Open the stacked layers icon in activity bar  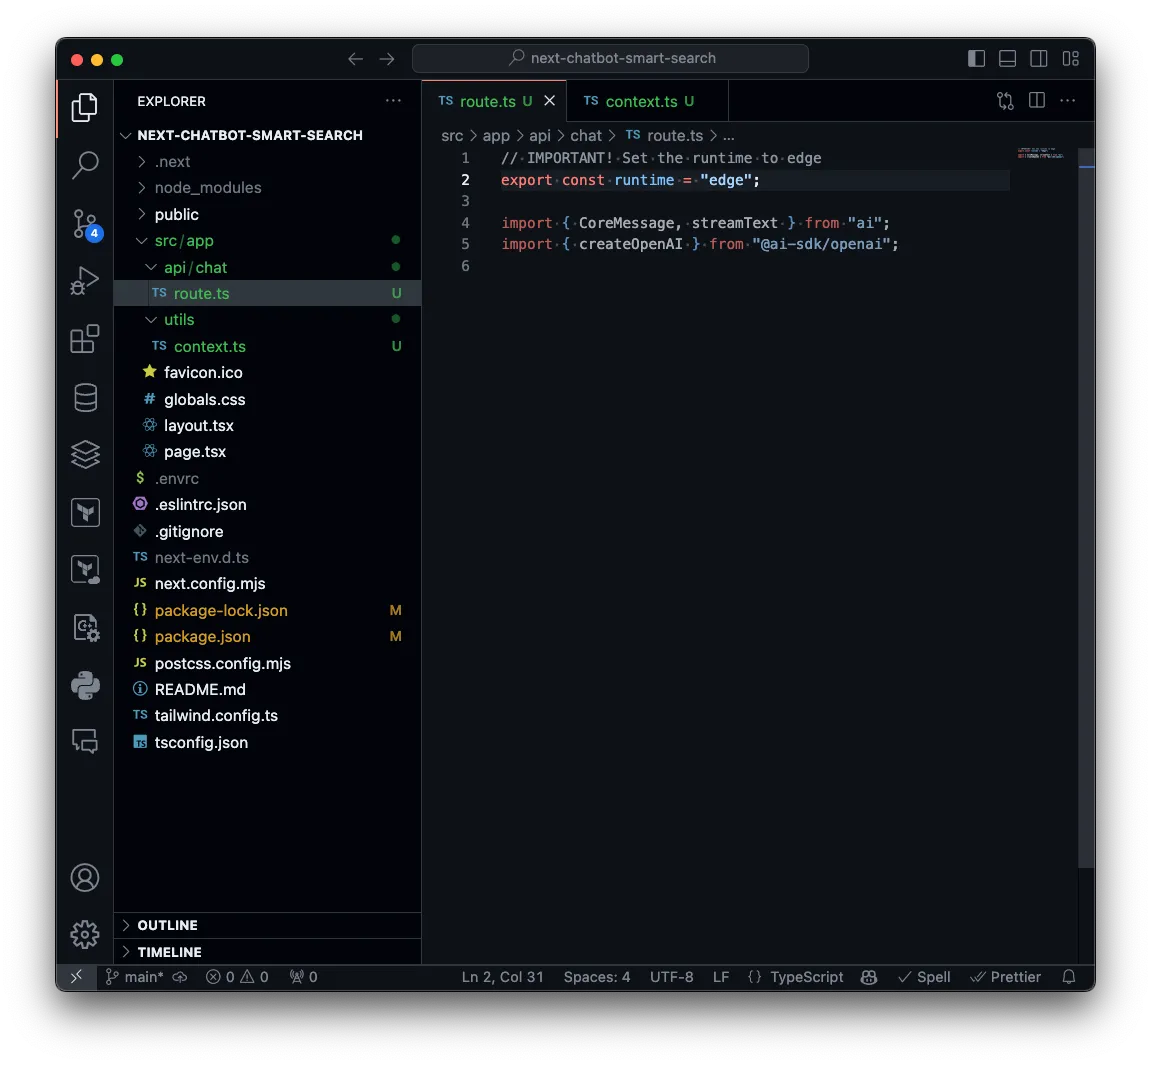point(85,454)
